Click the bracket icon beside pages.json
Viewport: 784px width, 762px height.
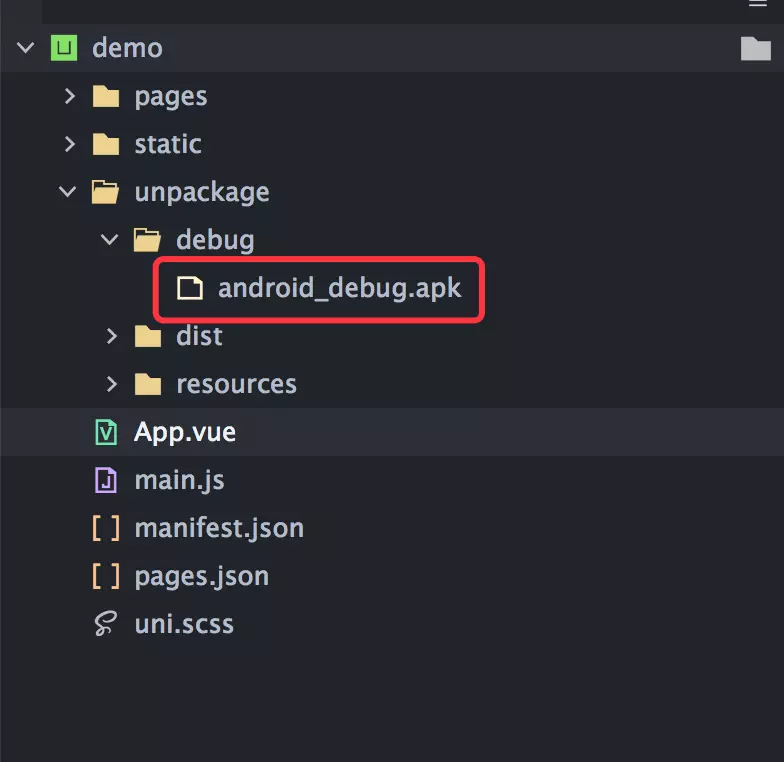click(x=106, y=576)
